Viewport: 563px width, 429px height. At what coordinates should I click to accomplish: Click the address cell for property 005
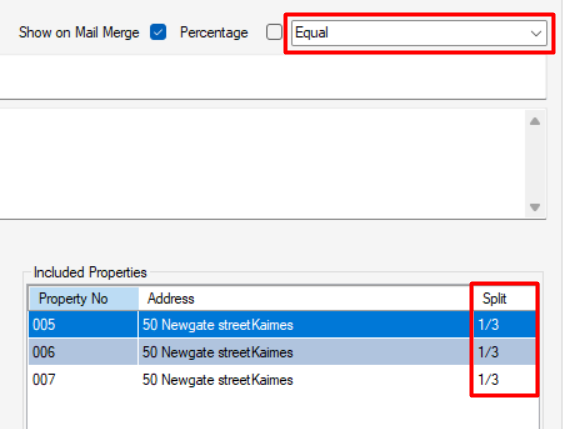(x=306, y=325)
